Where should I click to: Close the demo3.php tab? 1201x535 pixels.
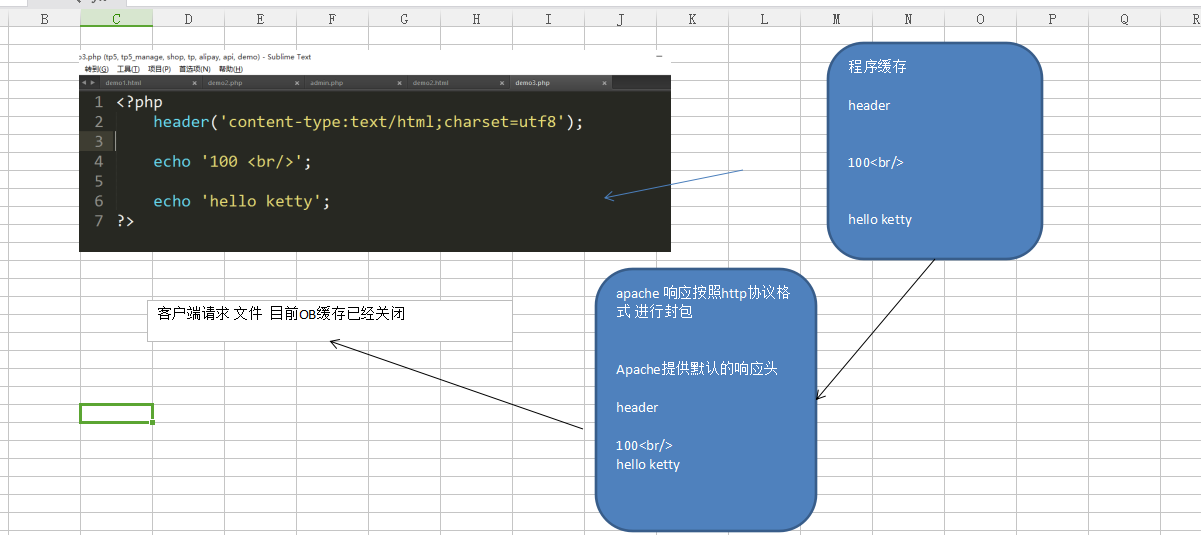coord(604,83)
